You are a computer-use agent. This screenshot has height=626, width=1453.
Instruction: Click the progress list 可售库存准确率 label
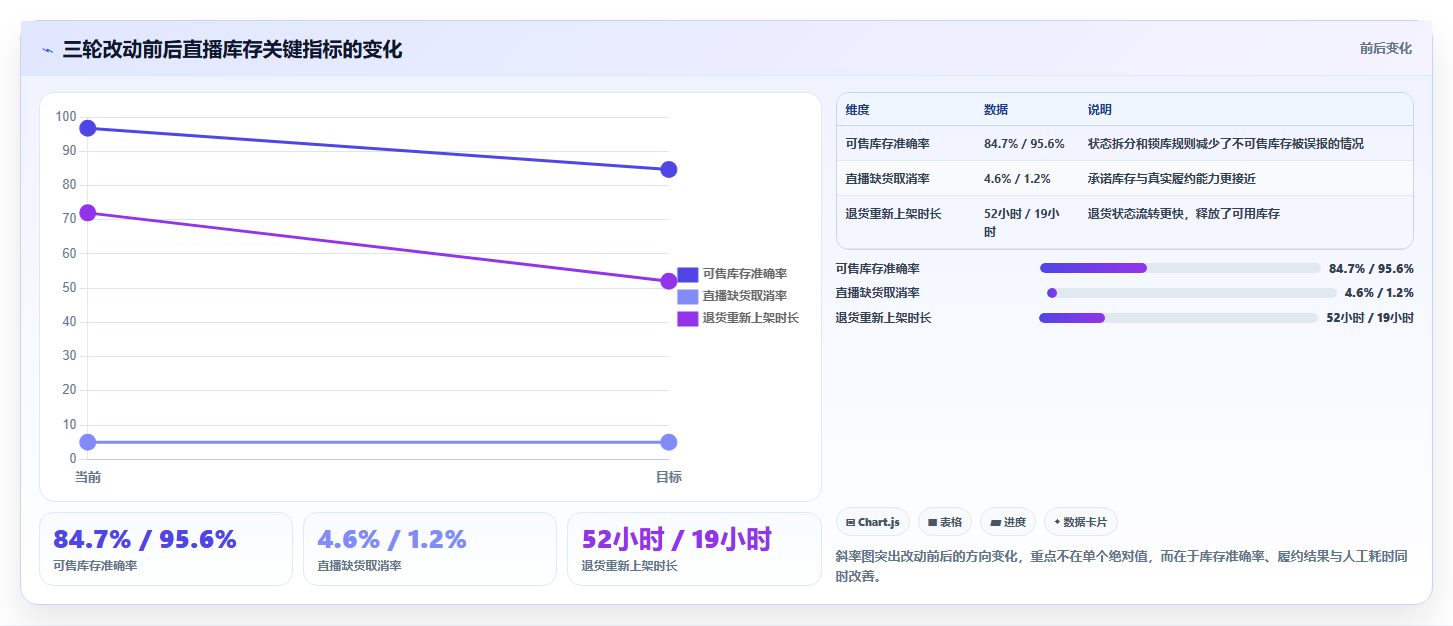tap(878, 268)
